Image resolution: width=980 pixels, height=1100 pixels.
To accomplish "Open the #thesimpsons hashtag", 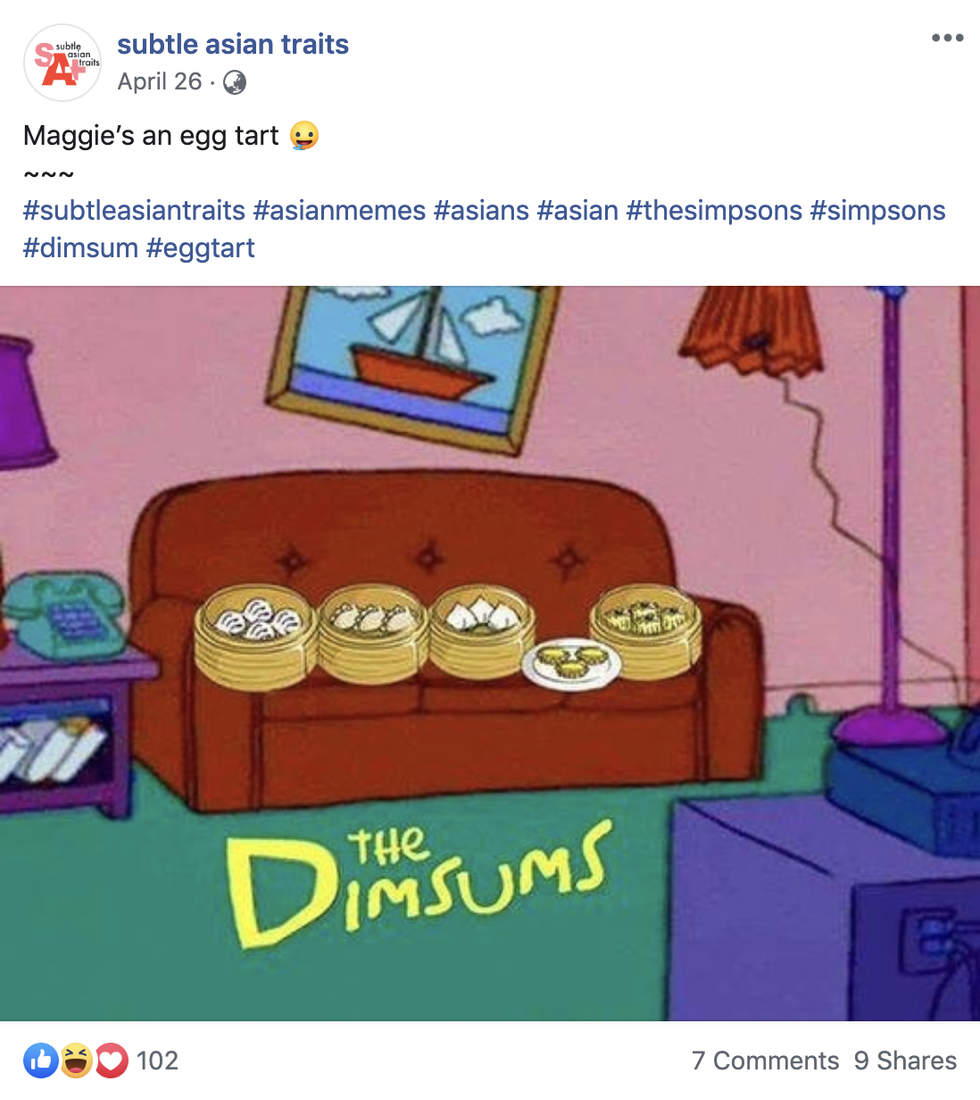I will 714,210.
